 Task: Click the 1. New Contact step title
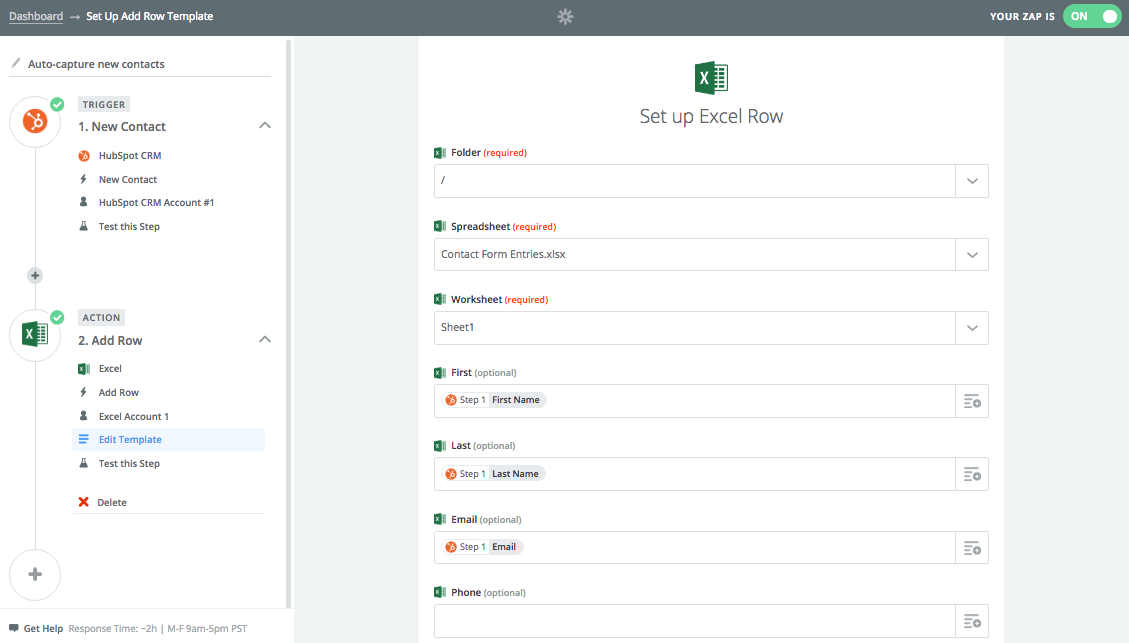(122, 127)
